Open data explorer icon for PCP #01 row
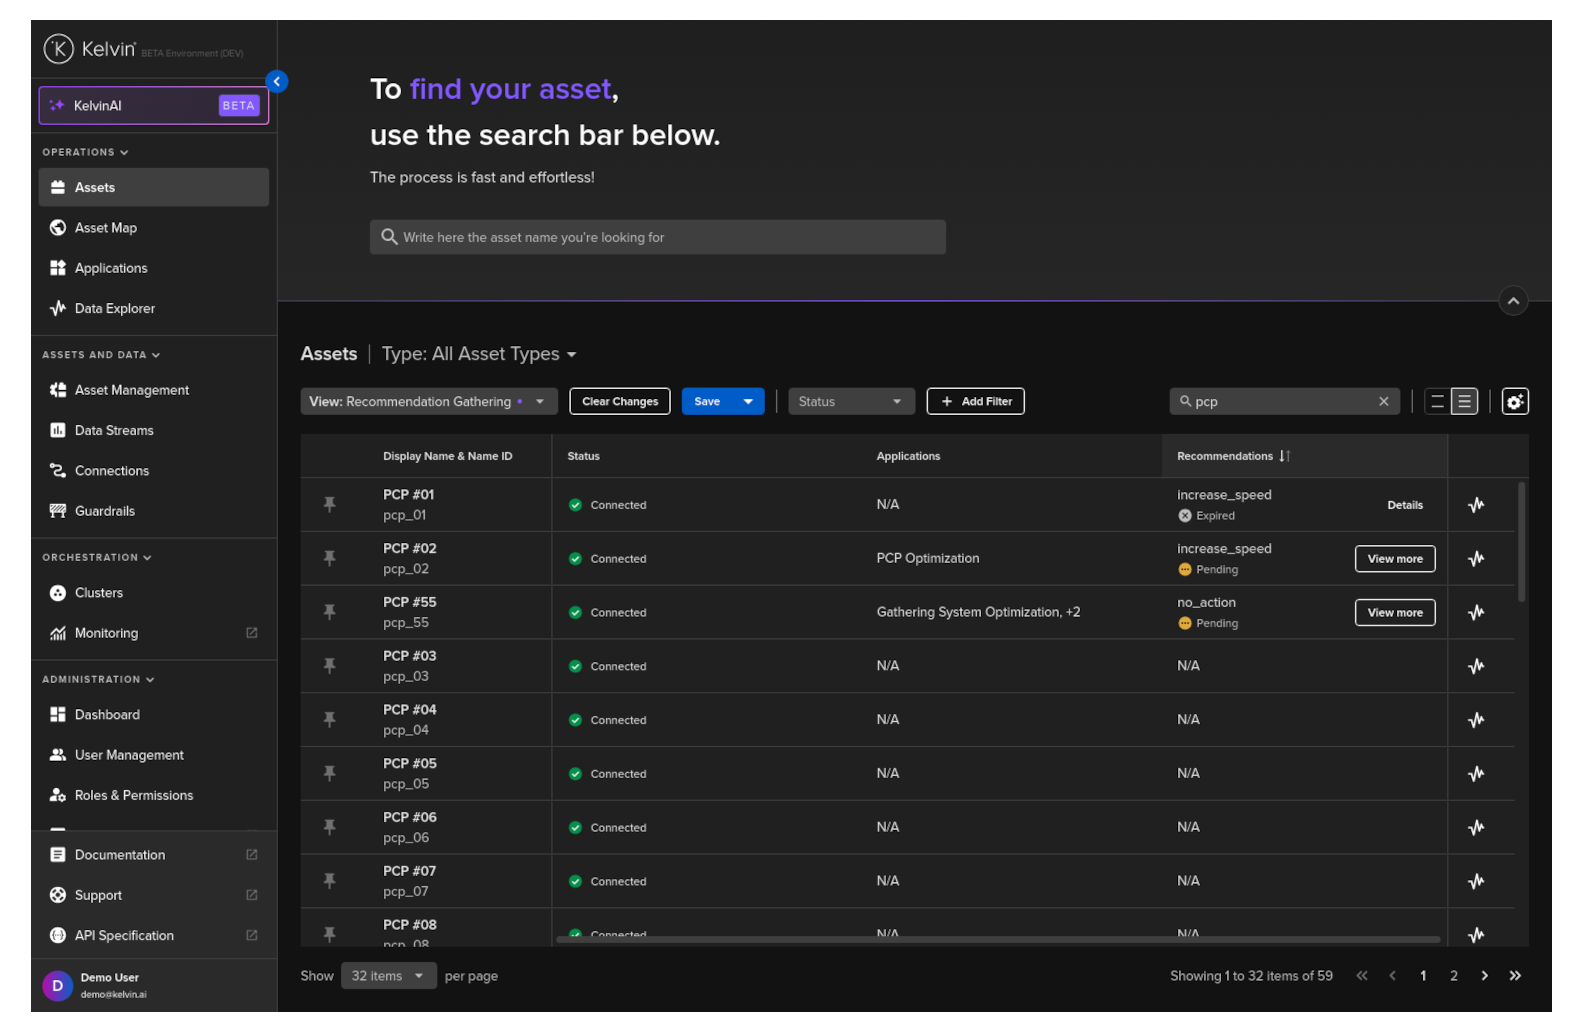The width and height of the screenshot is (1584, 1033). coord(1475,505)
